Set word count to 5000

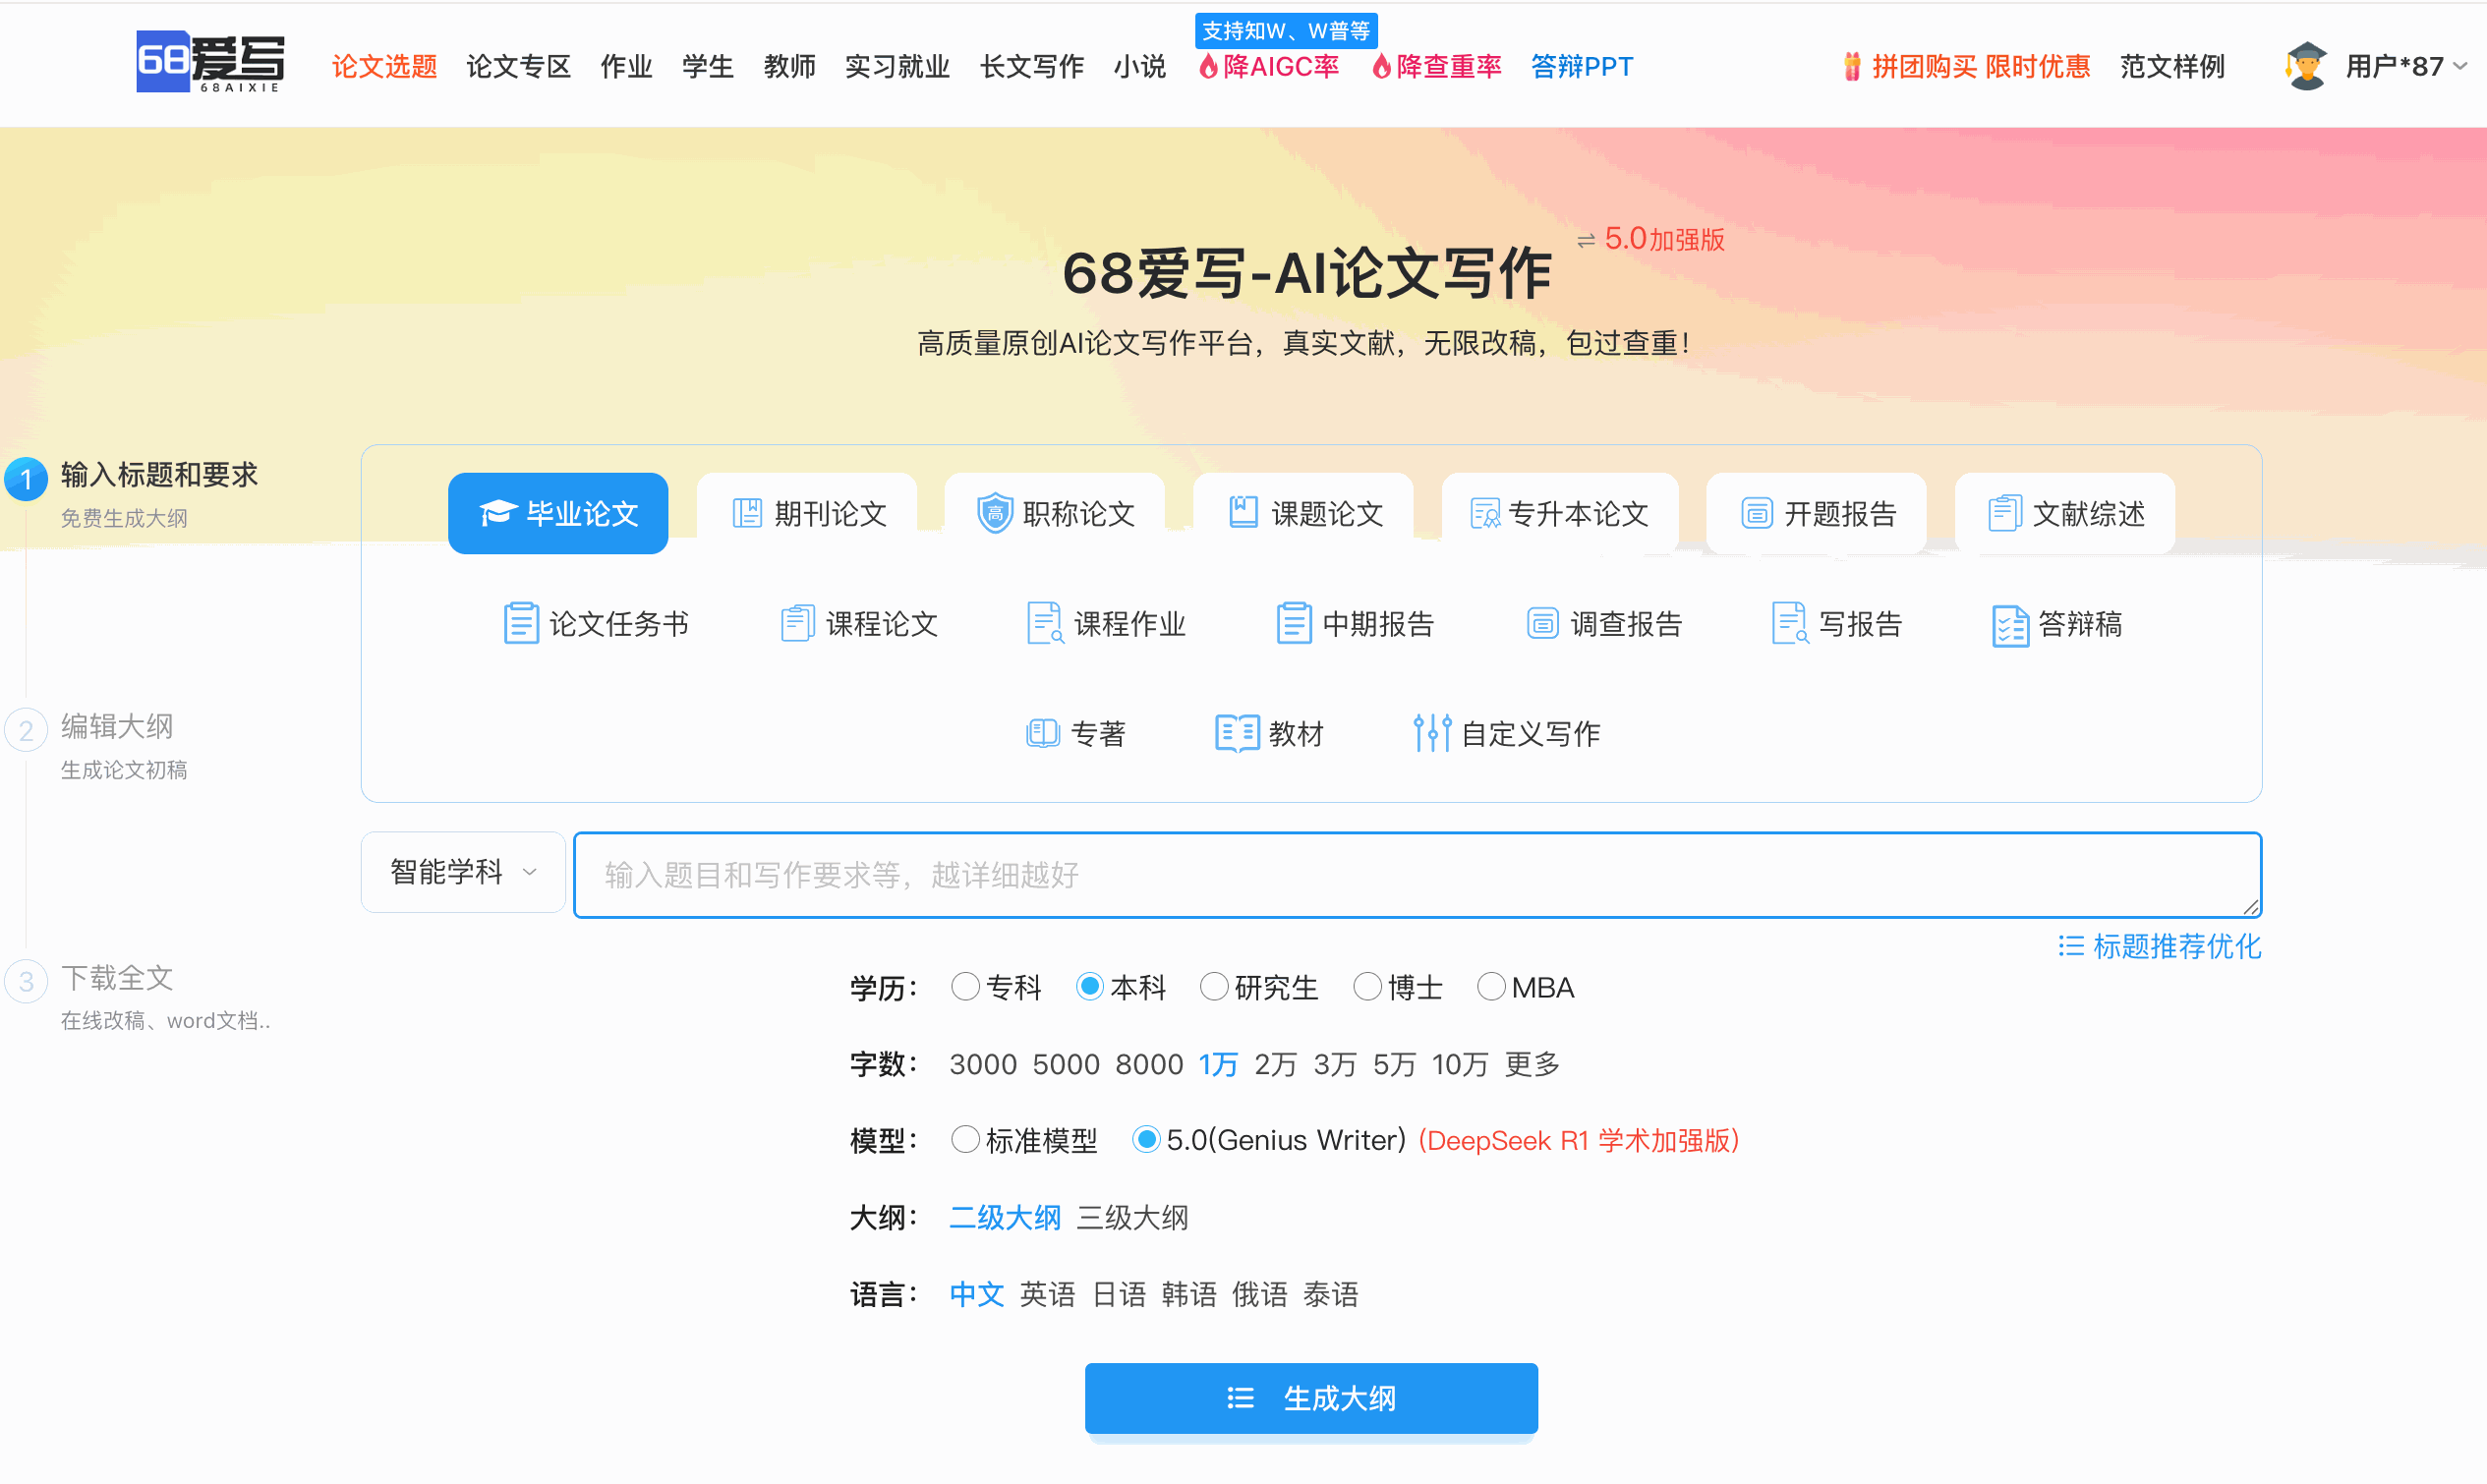point(1066,1064)
